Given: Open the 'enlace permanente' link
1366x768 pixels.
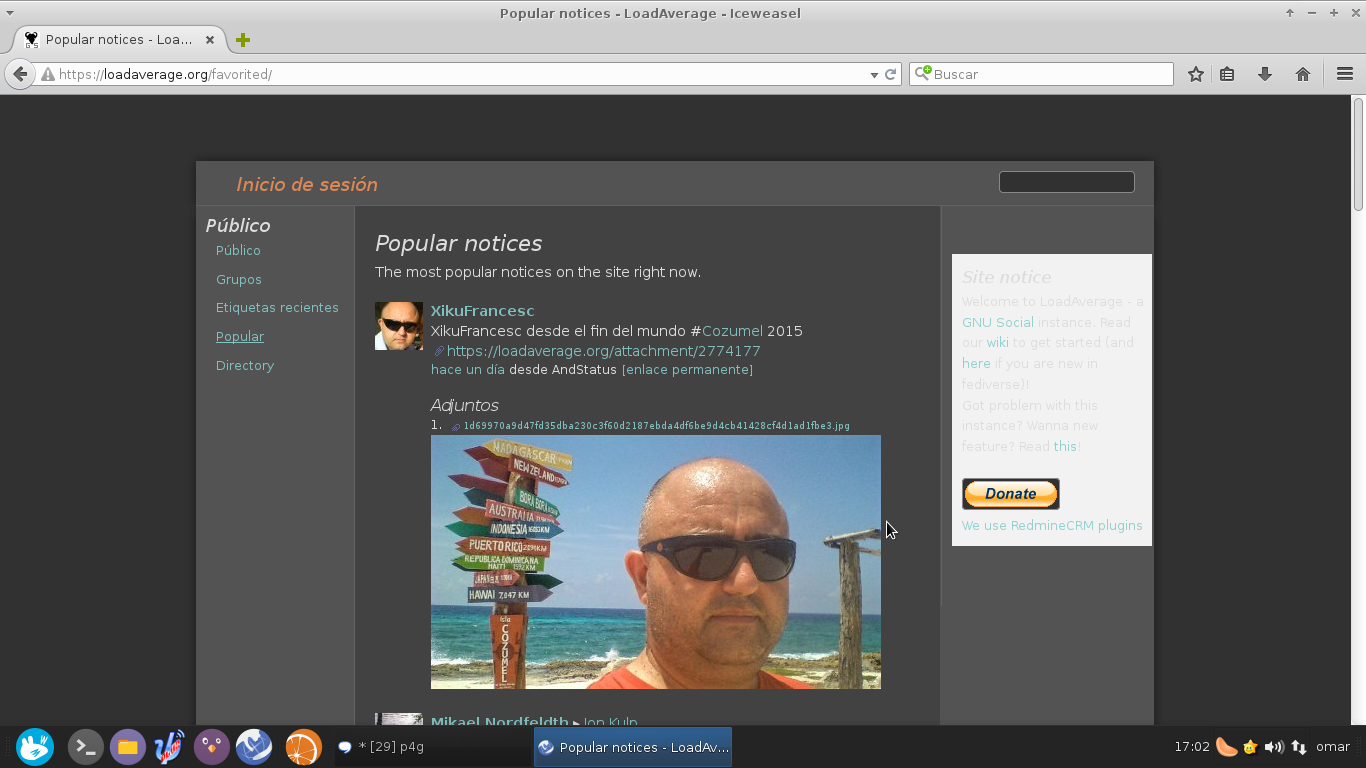Looking at the screenshot, I should point(687,370).
